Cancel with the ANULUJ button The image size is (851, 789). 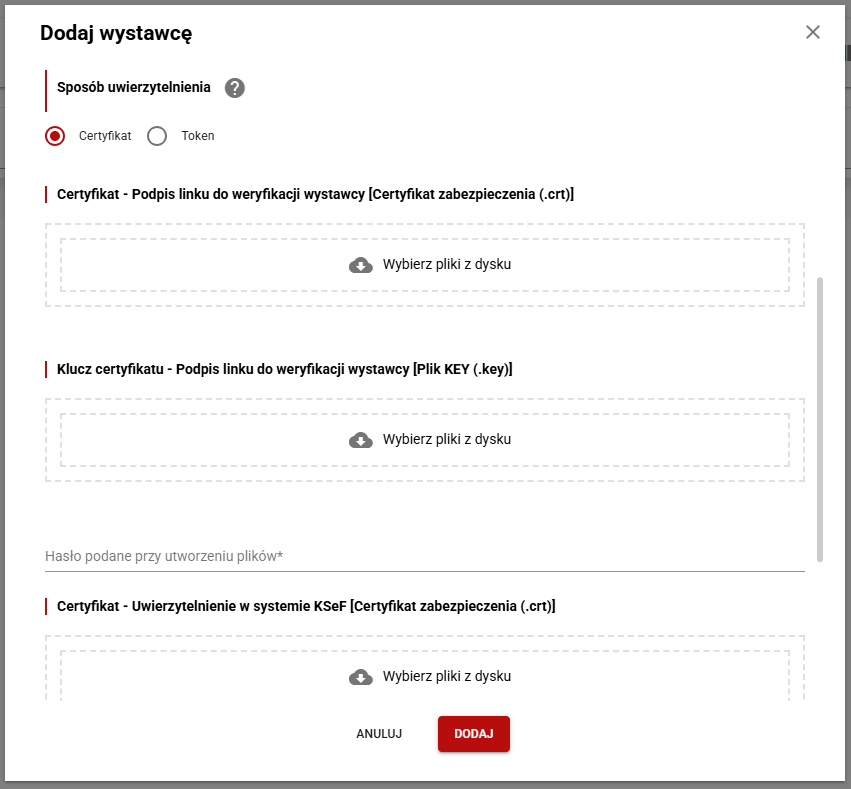[379, 734]
